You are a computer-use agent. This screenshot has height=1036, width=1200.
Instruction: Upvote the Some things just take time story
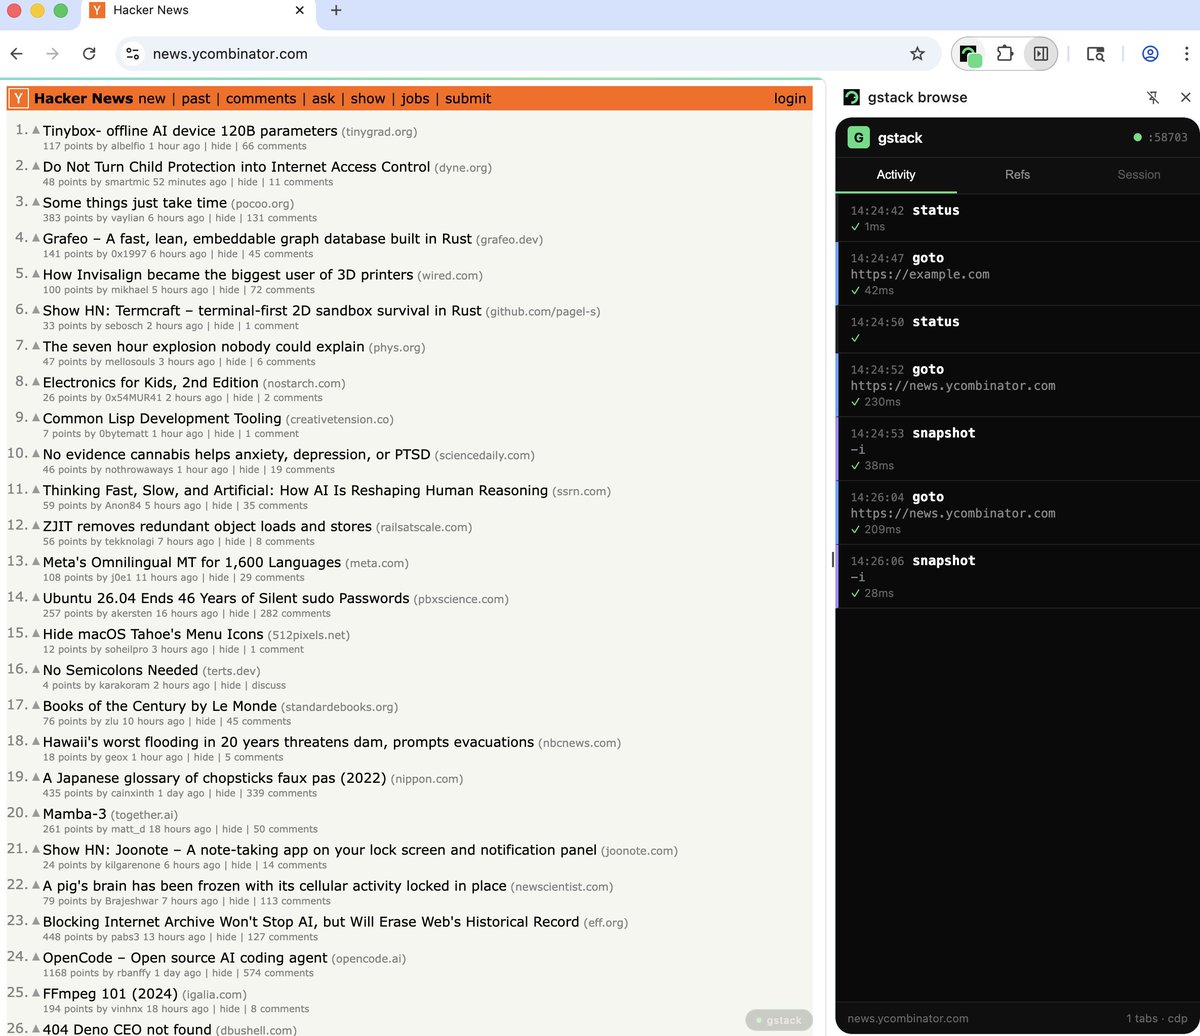[36, 203]
